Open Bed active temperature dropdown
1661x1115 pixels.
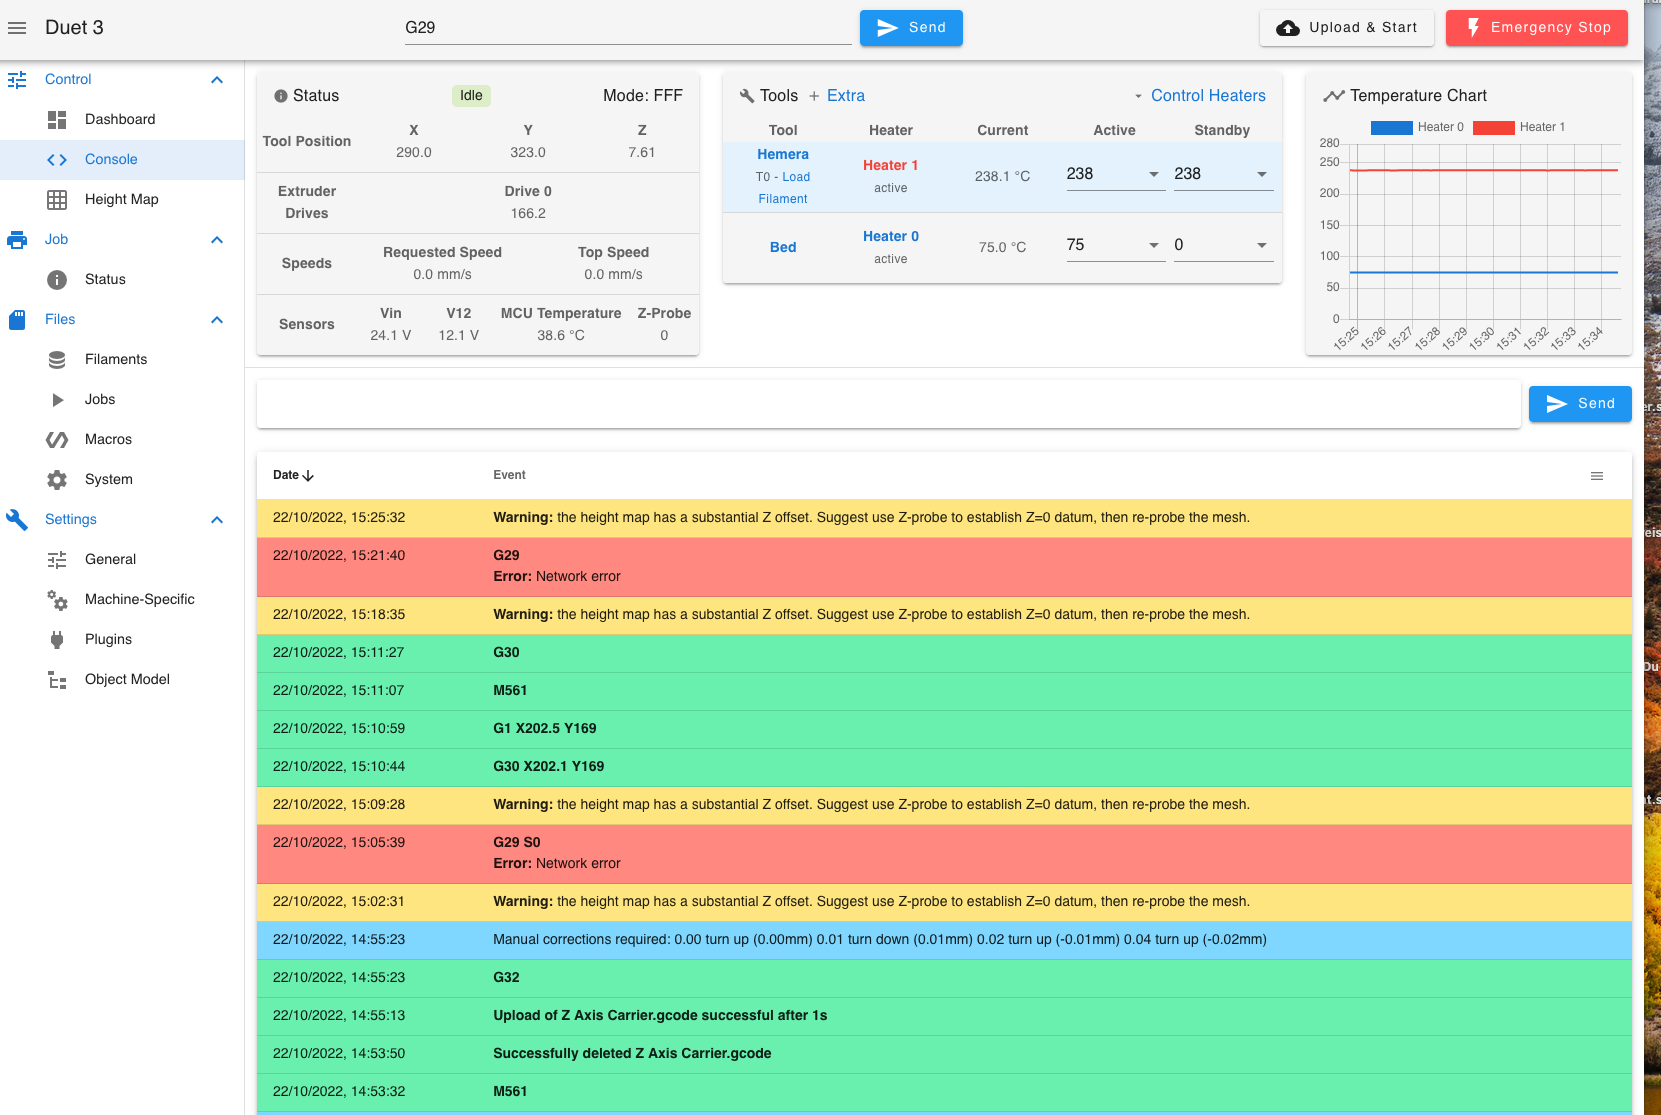tap(1154, 245)
